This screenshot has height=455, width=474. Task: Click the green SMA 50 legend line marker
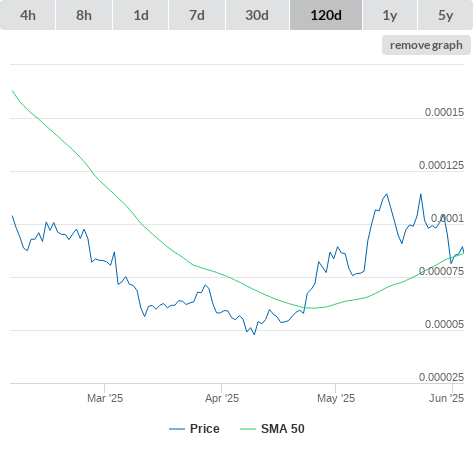[x=248, y=429]
